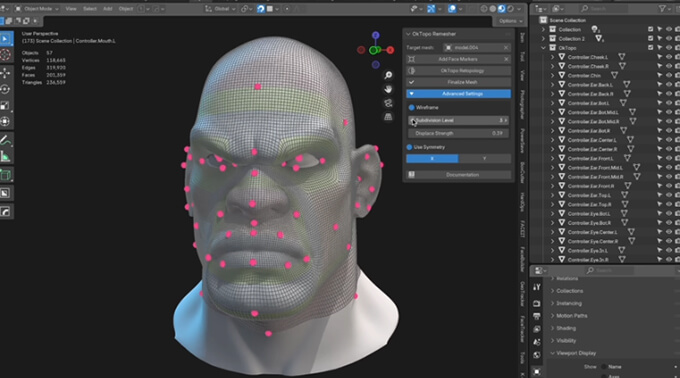Open the Output properties tab icon

537,316
